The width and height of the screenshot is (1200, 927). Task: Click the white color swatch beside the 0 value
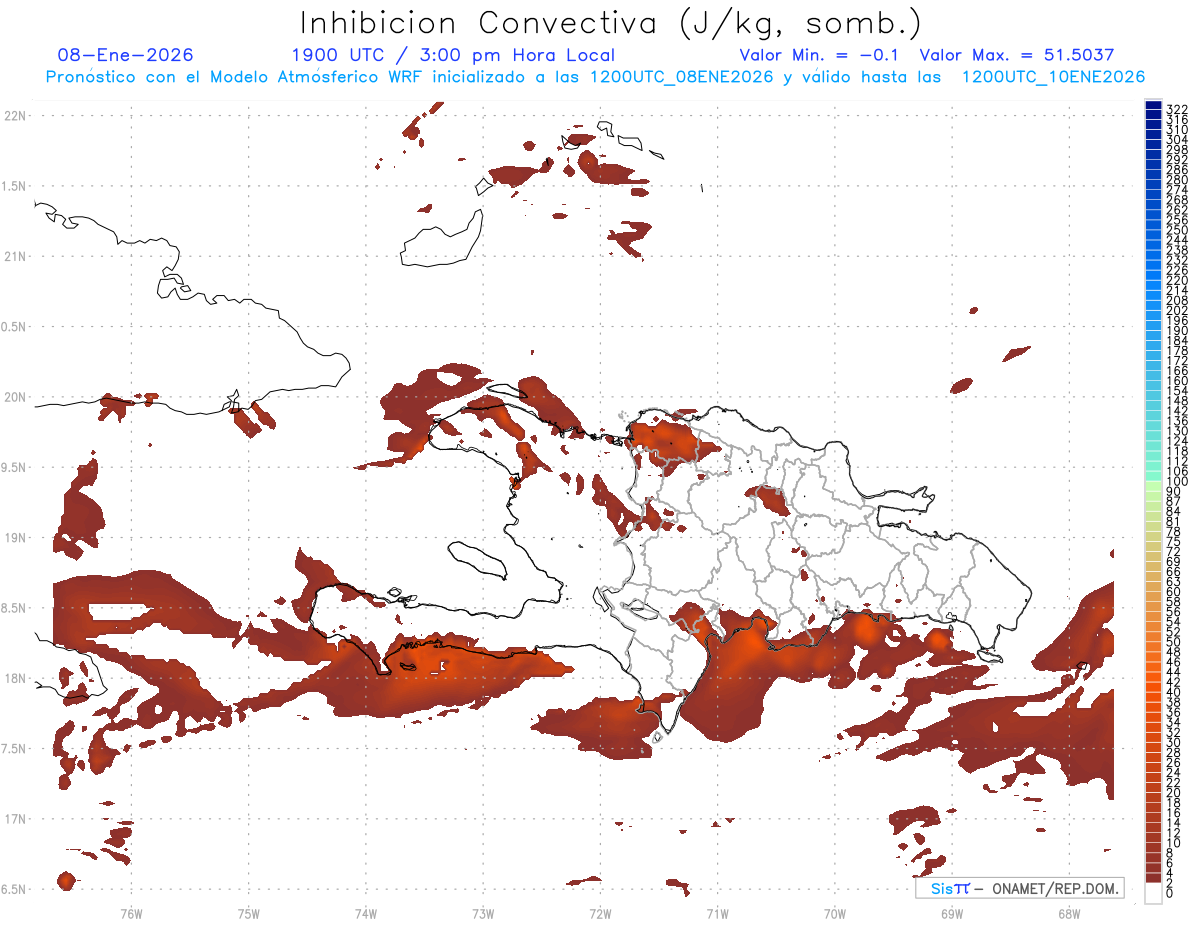(1153, 893)
